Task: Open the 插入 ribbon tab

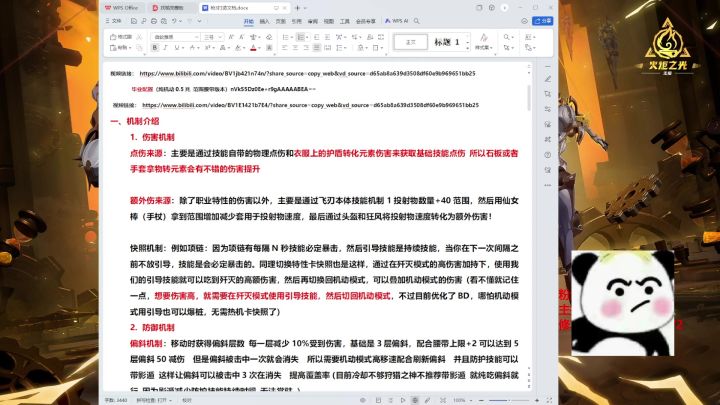Action: pos(265,21)
